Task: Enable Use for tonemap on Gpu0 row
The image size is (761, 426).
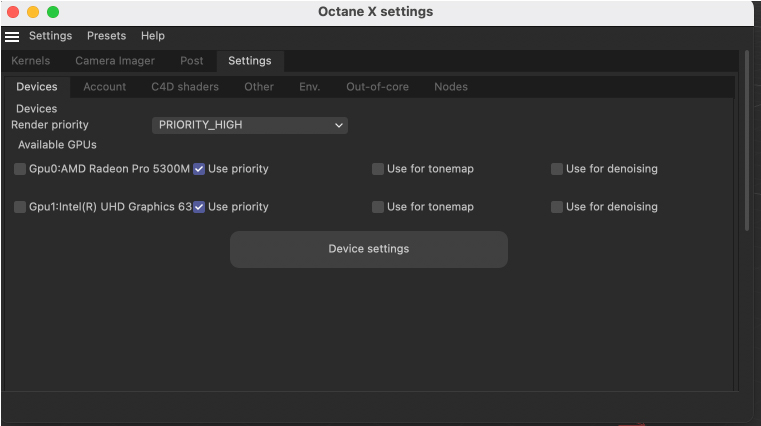Action: coord(378,169)
